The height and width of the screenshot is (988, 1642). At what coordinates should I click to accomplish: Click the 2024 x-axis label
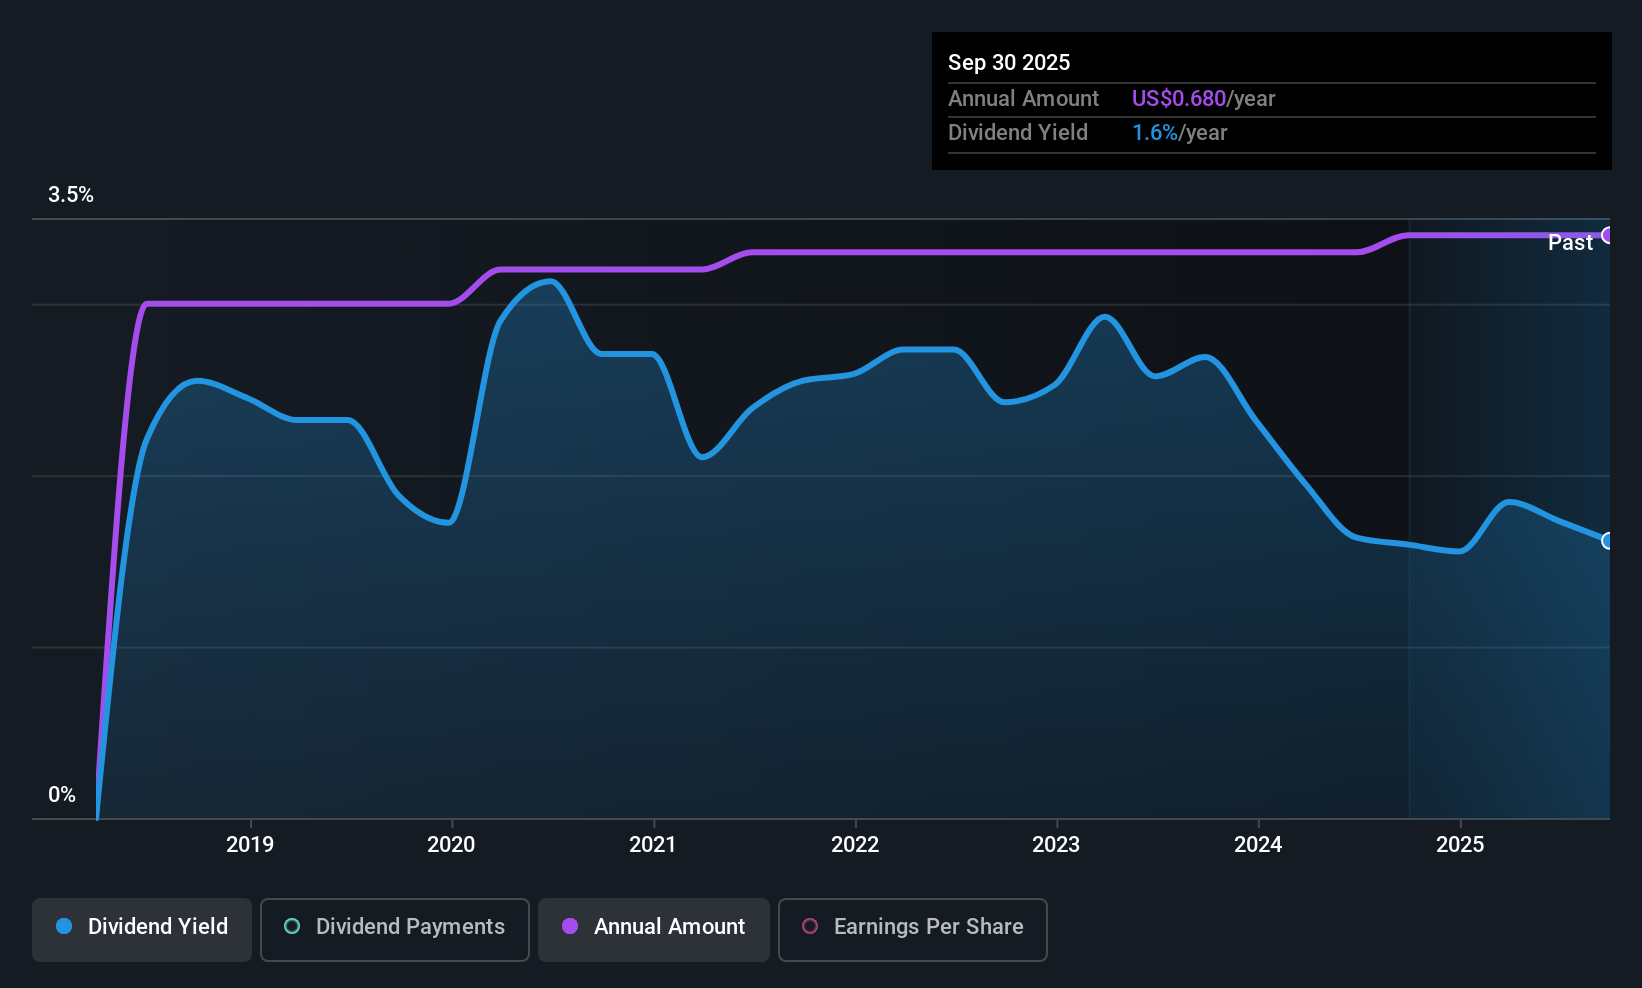pyautogui.click(x=1258, y=844)
